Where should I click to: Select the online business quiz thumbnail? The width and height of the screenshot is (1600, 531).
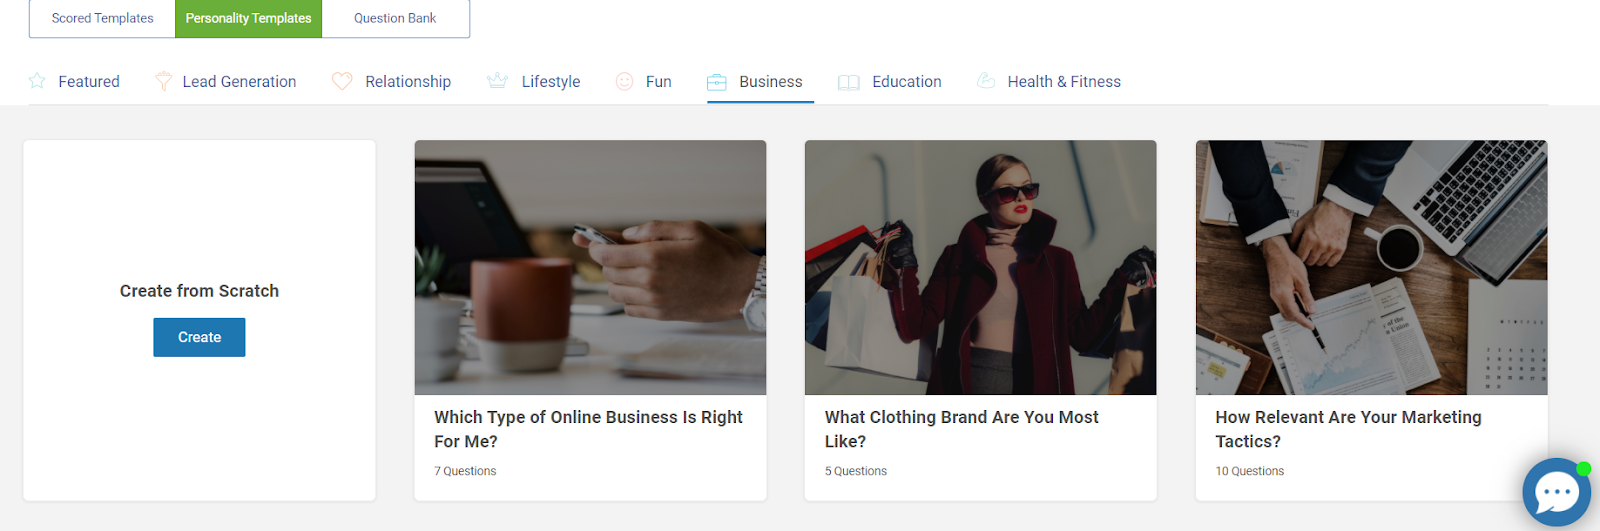(x=590, y=267)
